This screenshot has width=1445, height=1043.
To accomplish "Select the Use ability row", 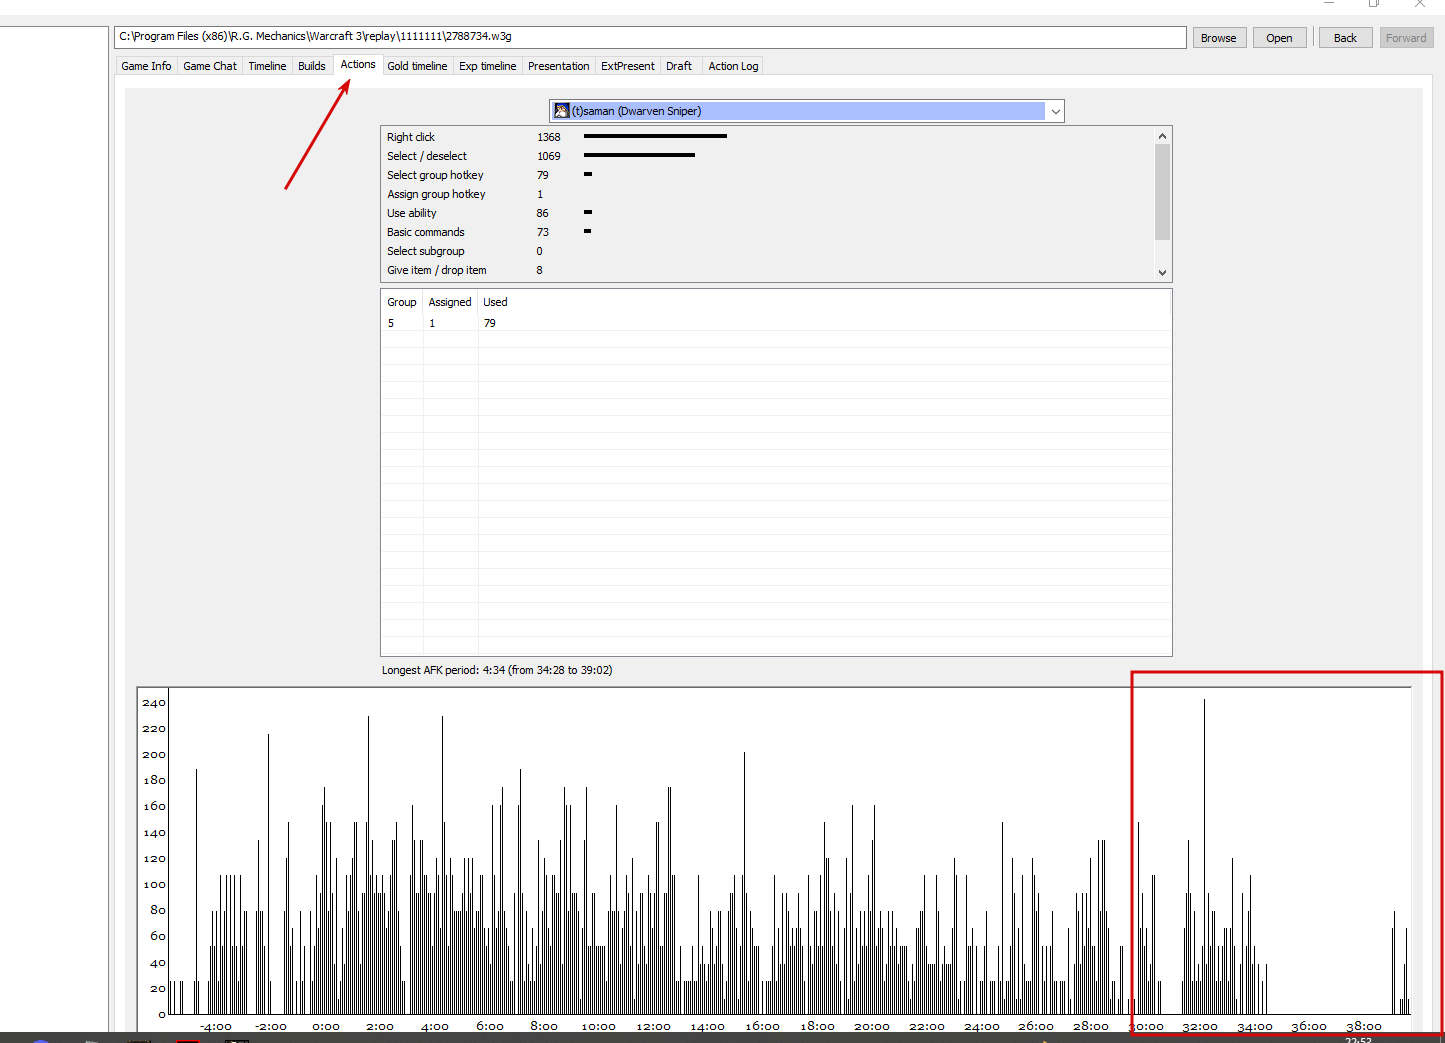I will 767,213.
